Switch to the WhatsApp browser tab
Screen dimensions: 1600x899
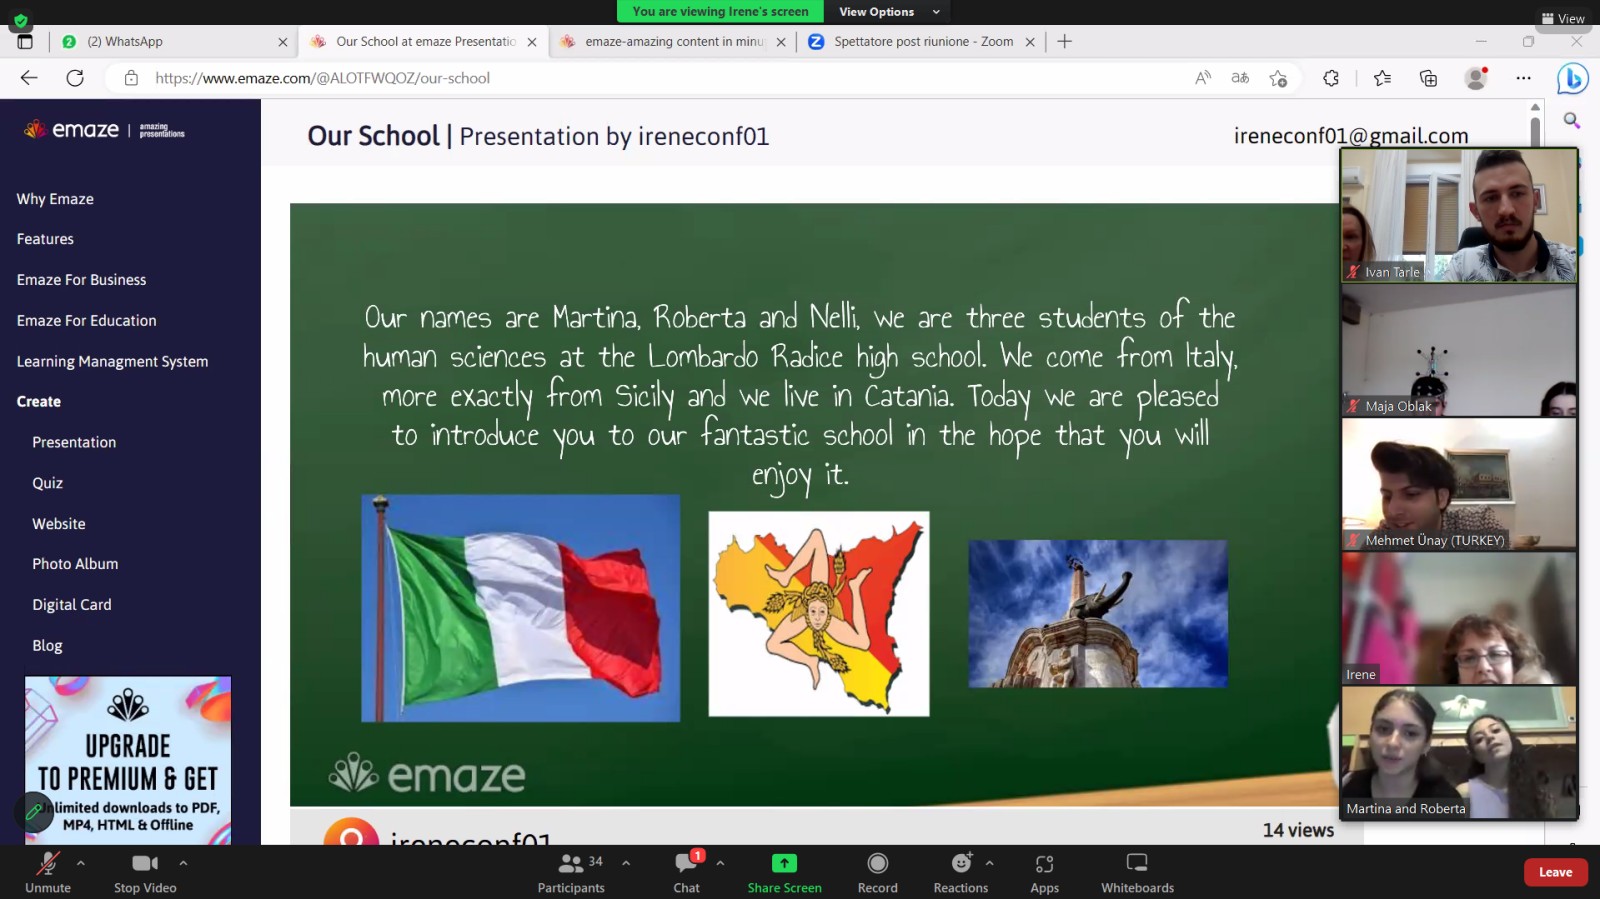coord(170,42)
